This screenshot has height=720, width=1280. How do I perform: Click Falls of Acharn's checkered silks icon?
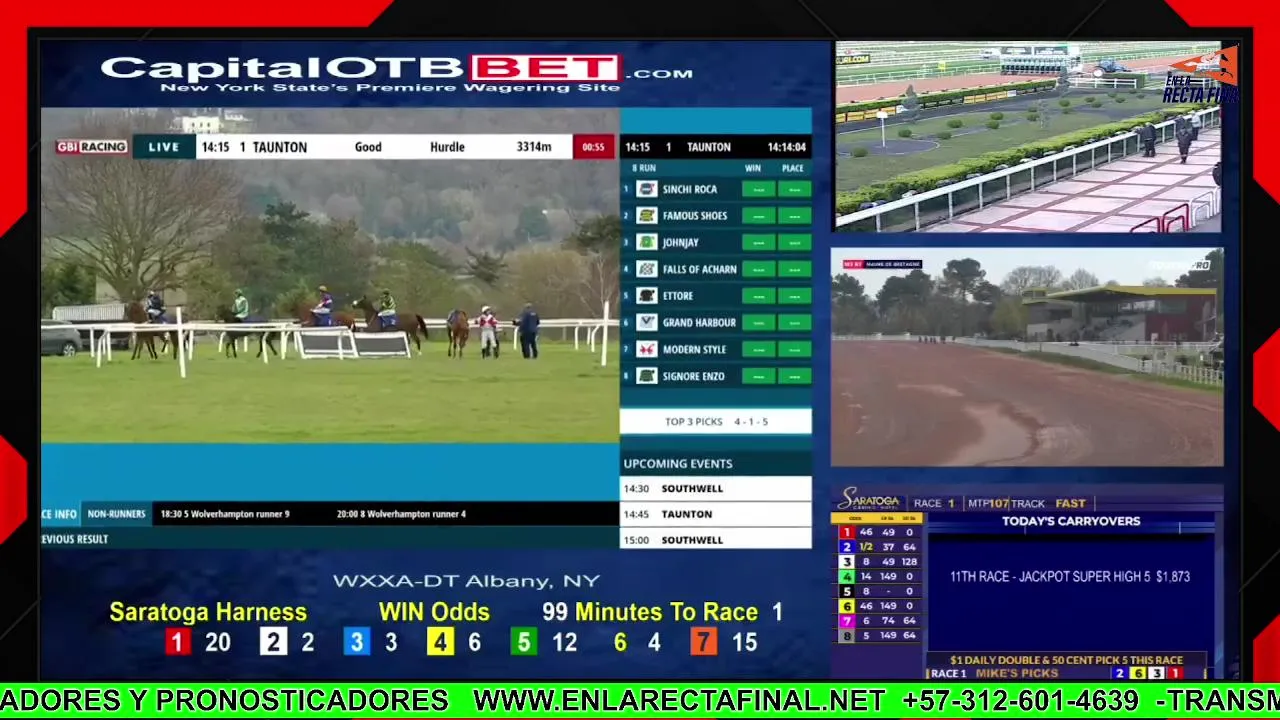[x=647, y=269]
